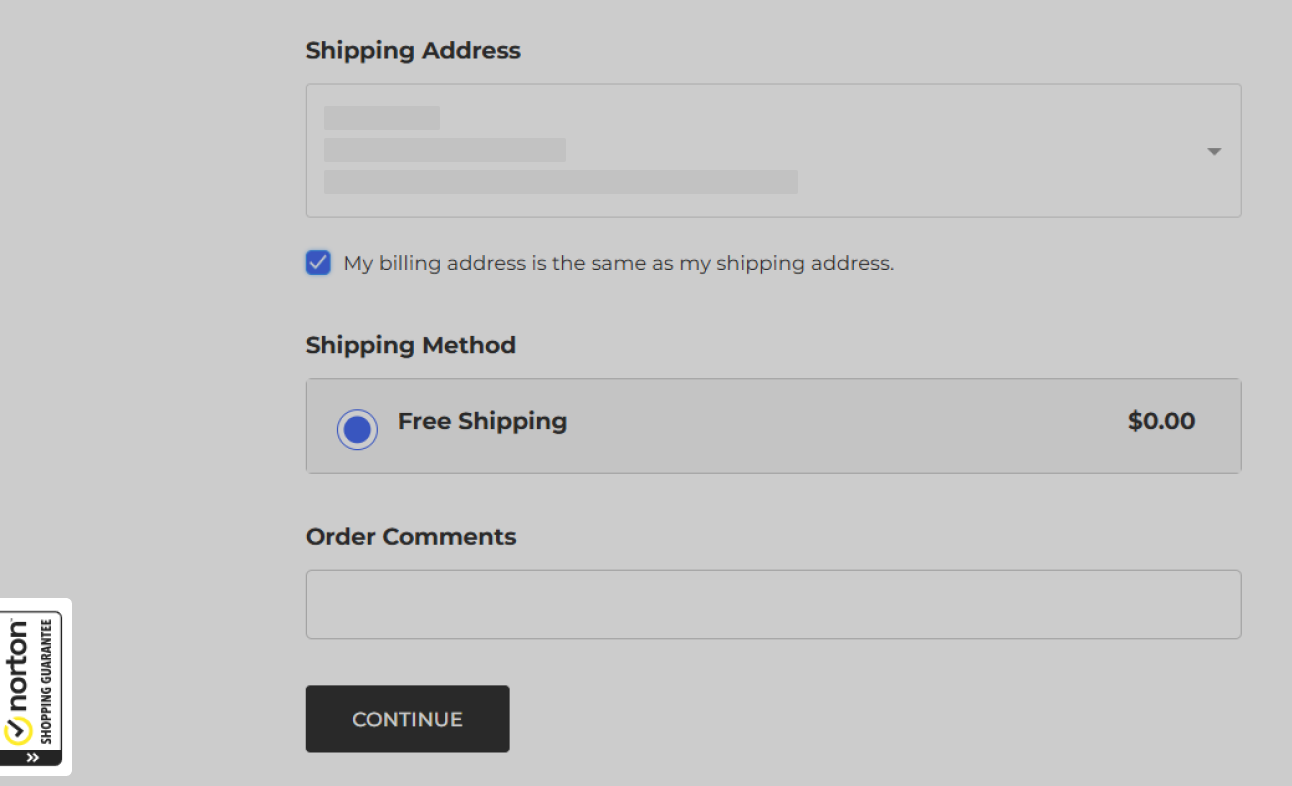Click the Shopping Guarantee vertical text
The width and height of the screenshot is (1292, 786).
tap(46, 681)
